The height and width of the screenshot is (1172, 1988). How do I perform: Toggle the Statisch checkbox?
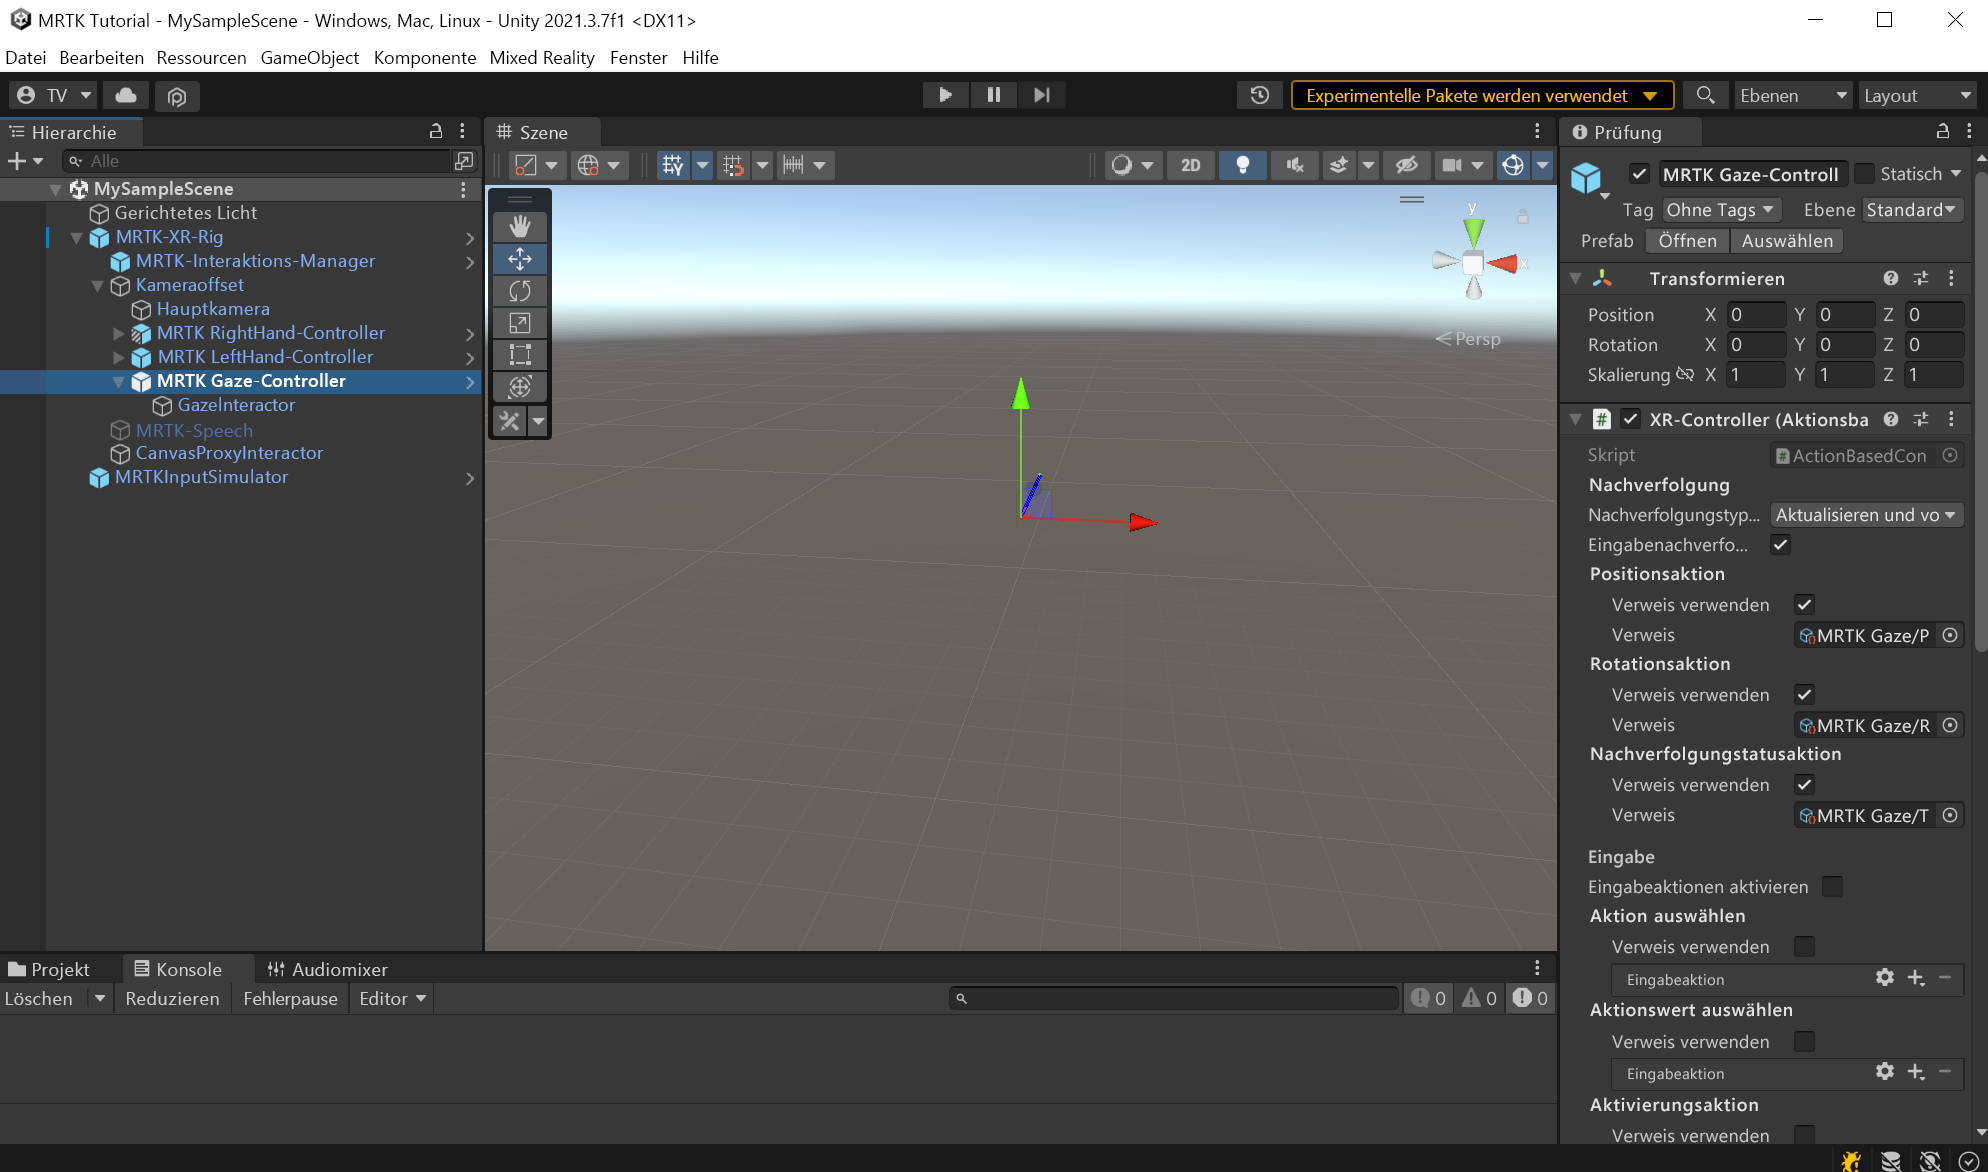(x=1864, y=173)
